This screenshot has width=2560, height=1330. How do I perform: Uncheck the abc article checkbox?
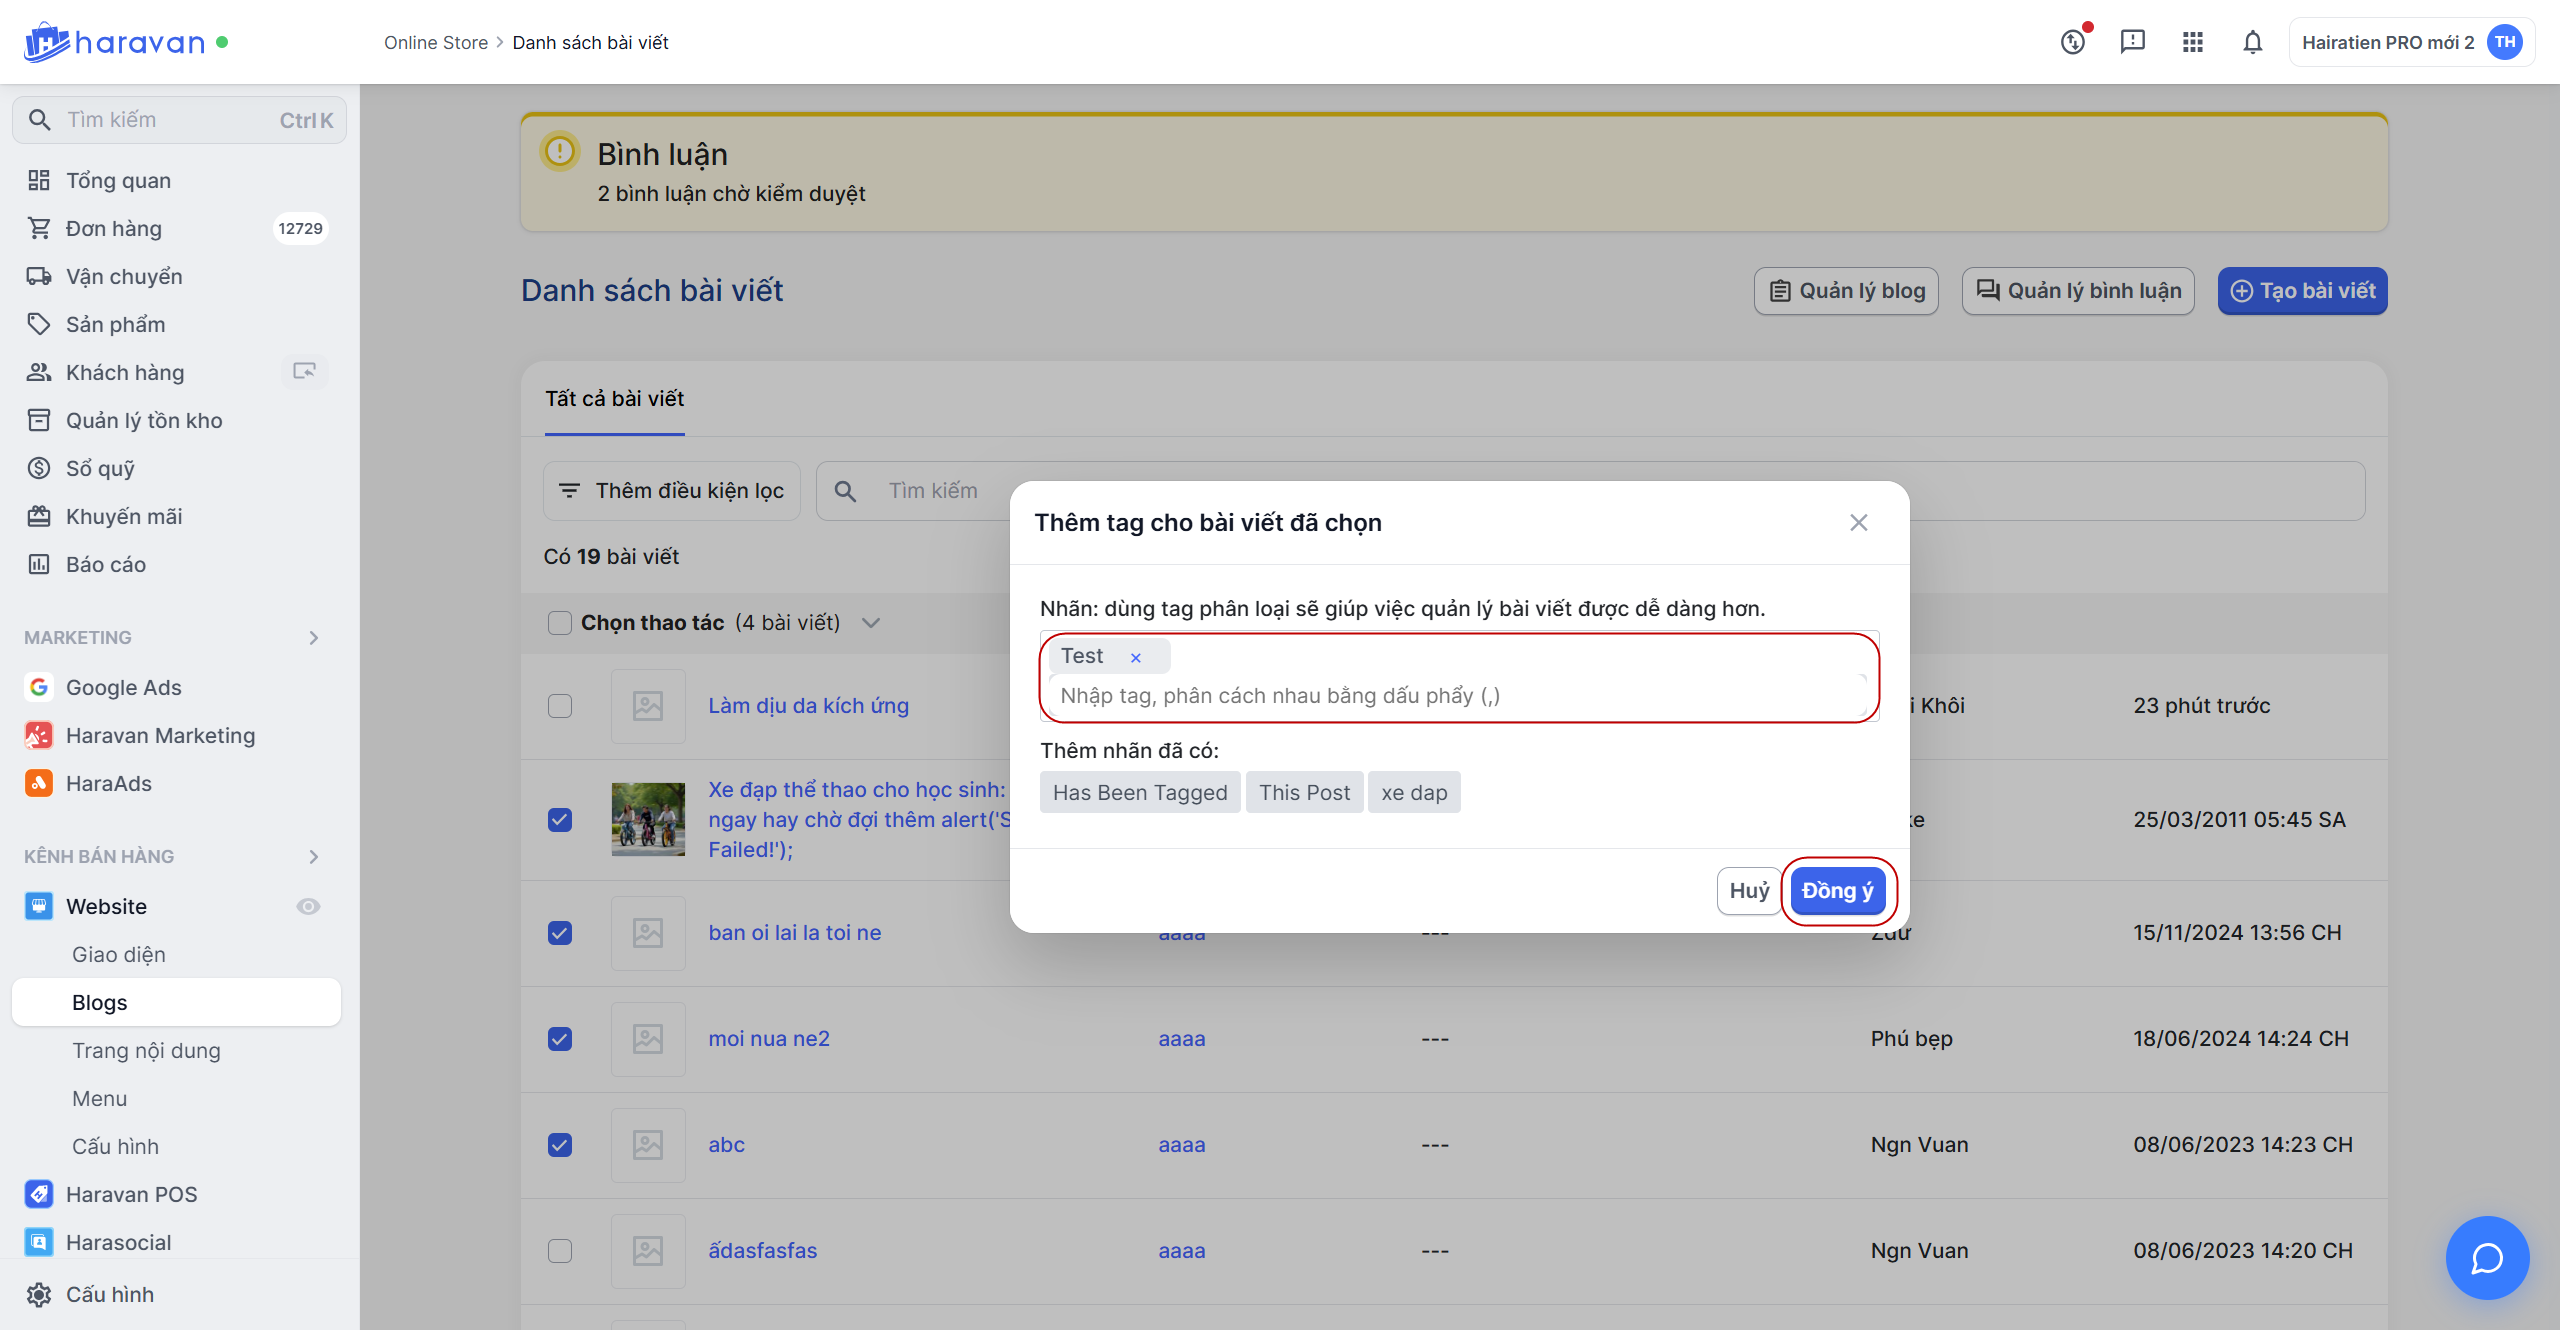tap(560, 1145)
